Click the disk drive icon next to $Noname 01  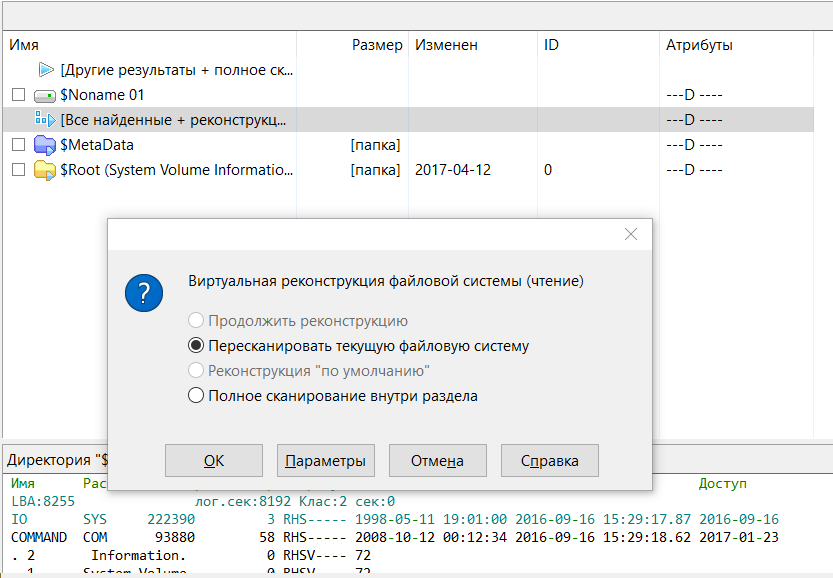(x=41, y=95)
